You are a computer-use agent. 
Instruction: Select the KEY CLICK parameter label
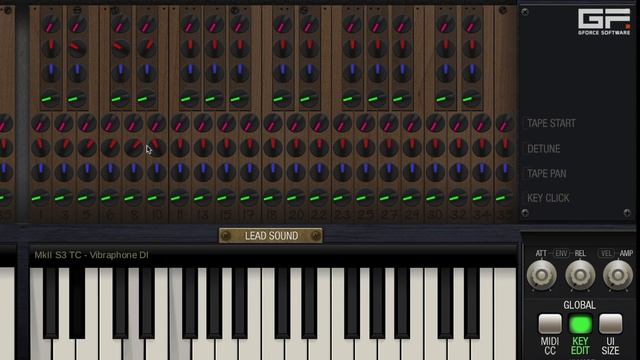tap(548, 198)
